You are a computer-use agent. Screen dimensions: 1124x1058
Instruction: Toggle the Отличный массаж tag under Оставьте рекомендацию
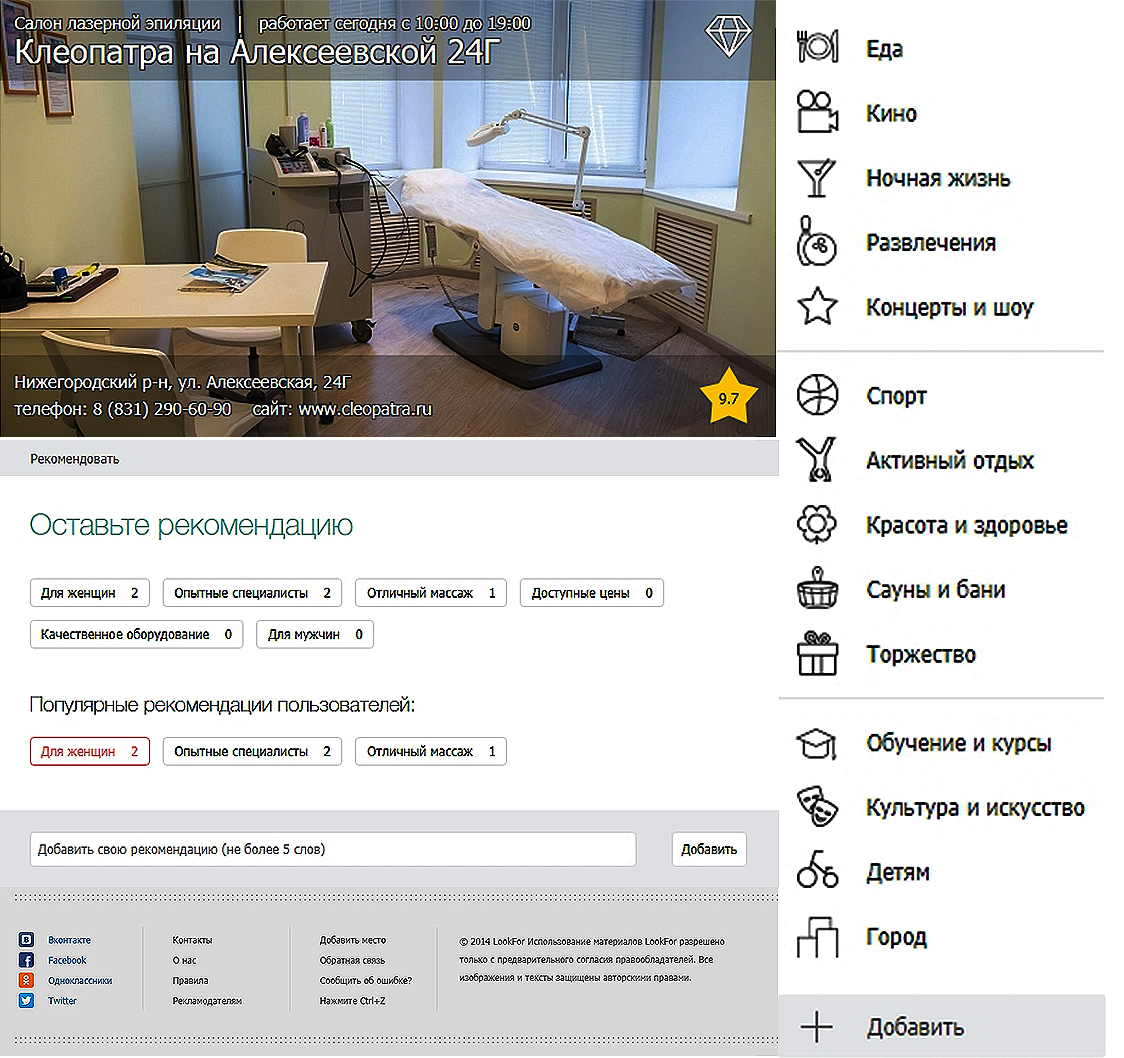[x=431, y=593]
